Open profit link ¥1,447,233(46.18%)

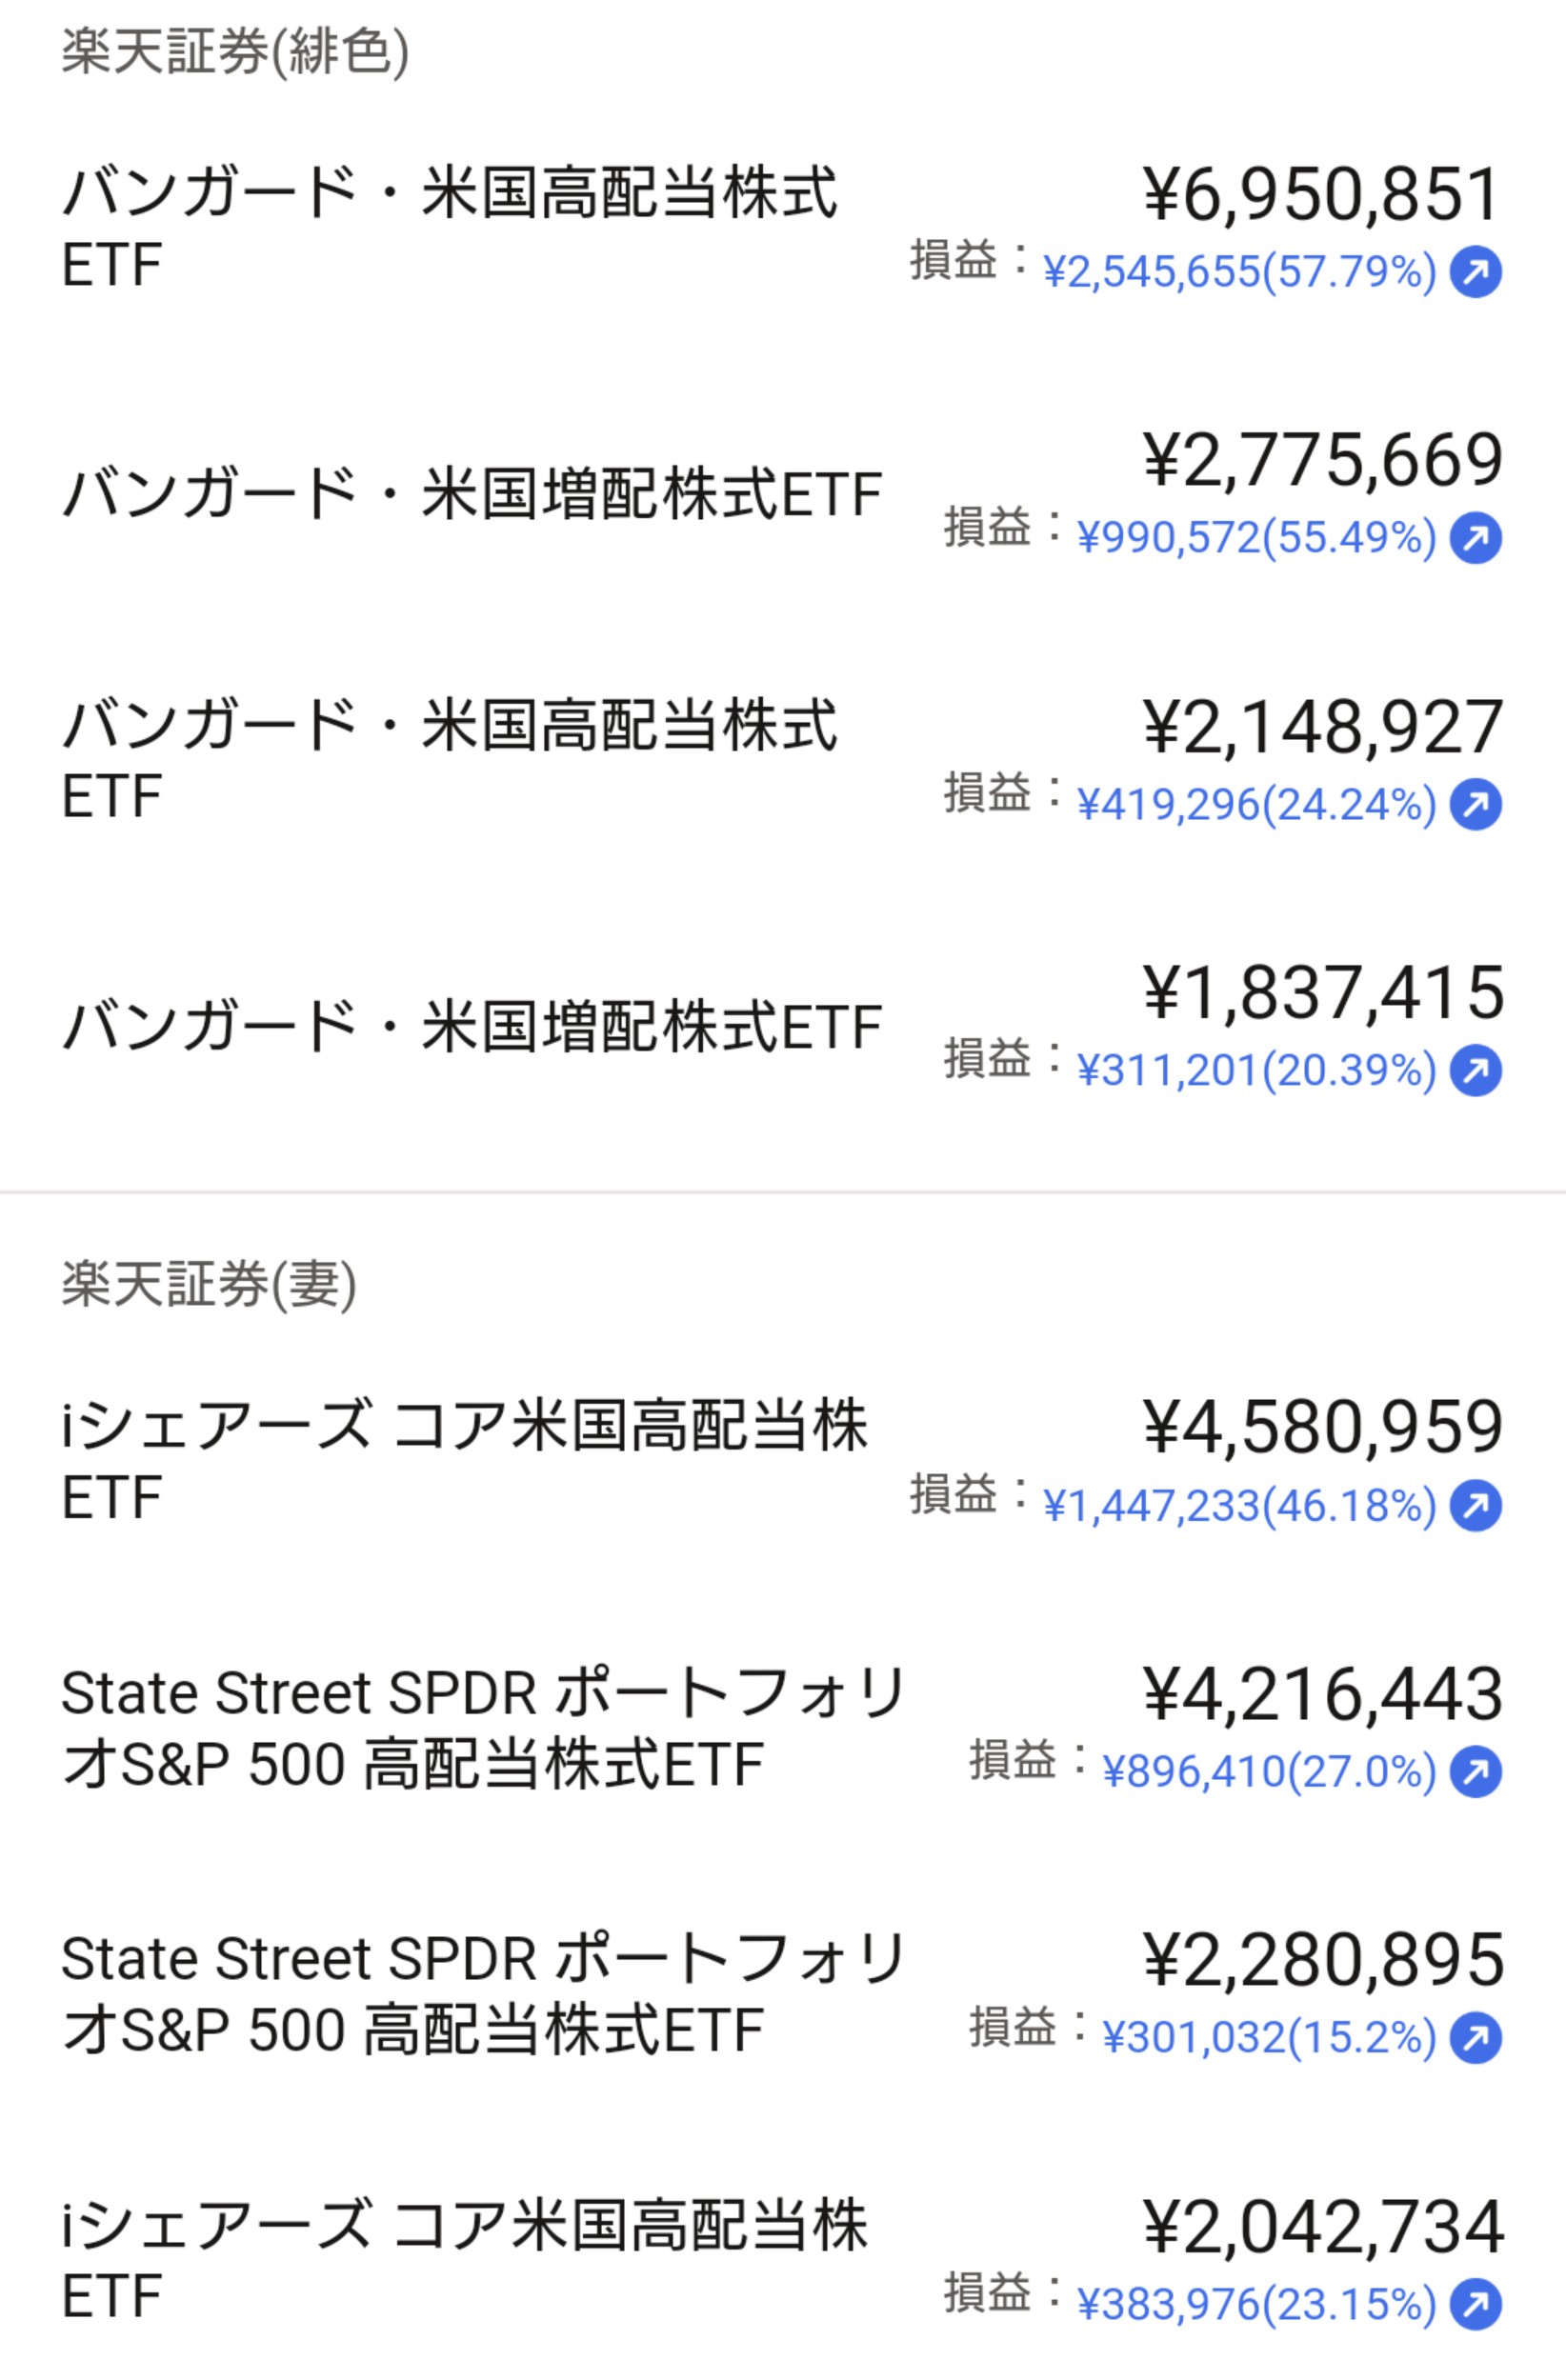click(1239, 1506)
